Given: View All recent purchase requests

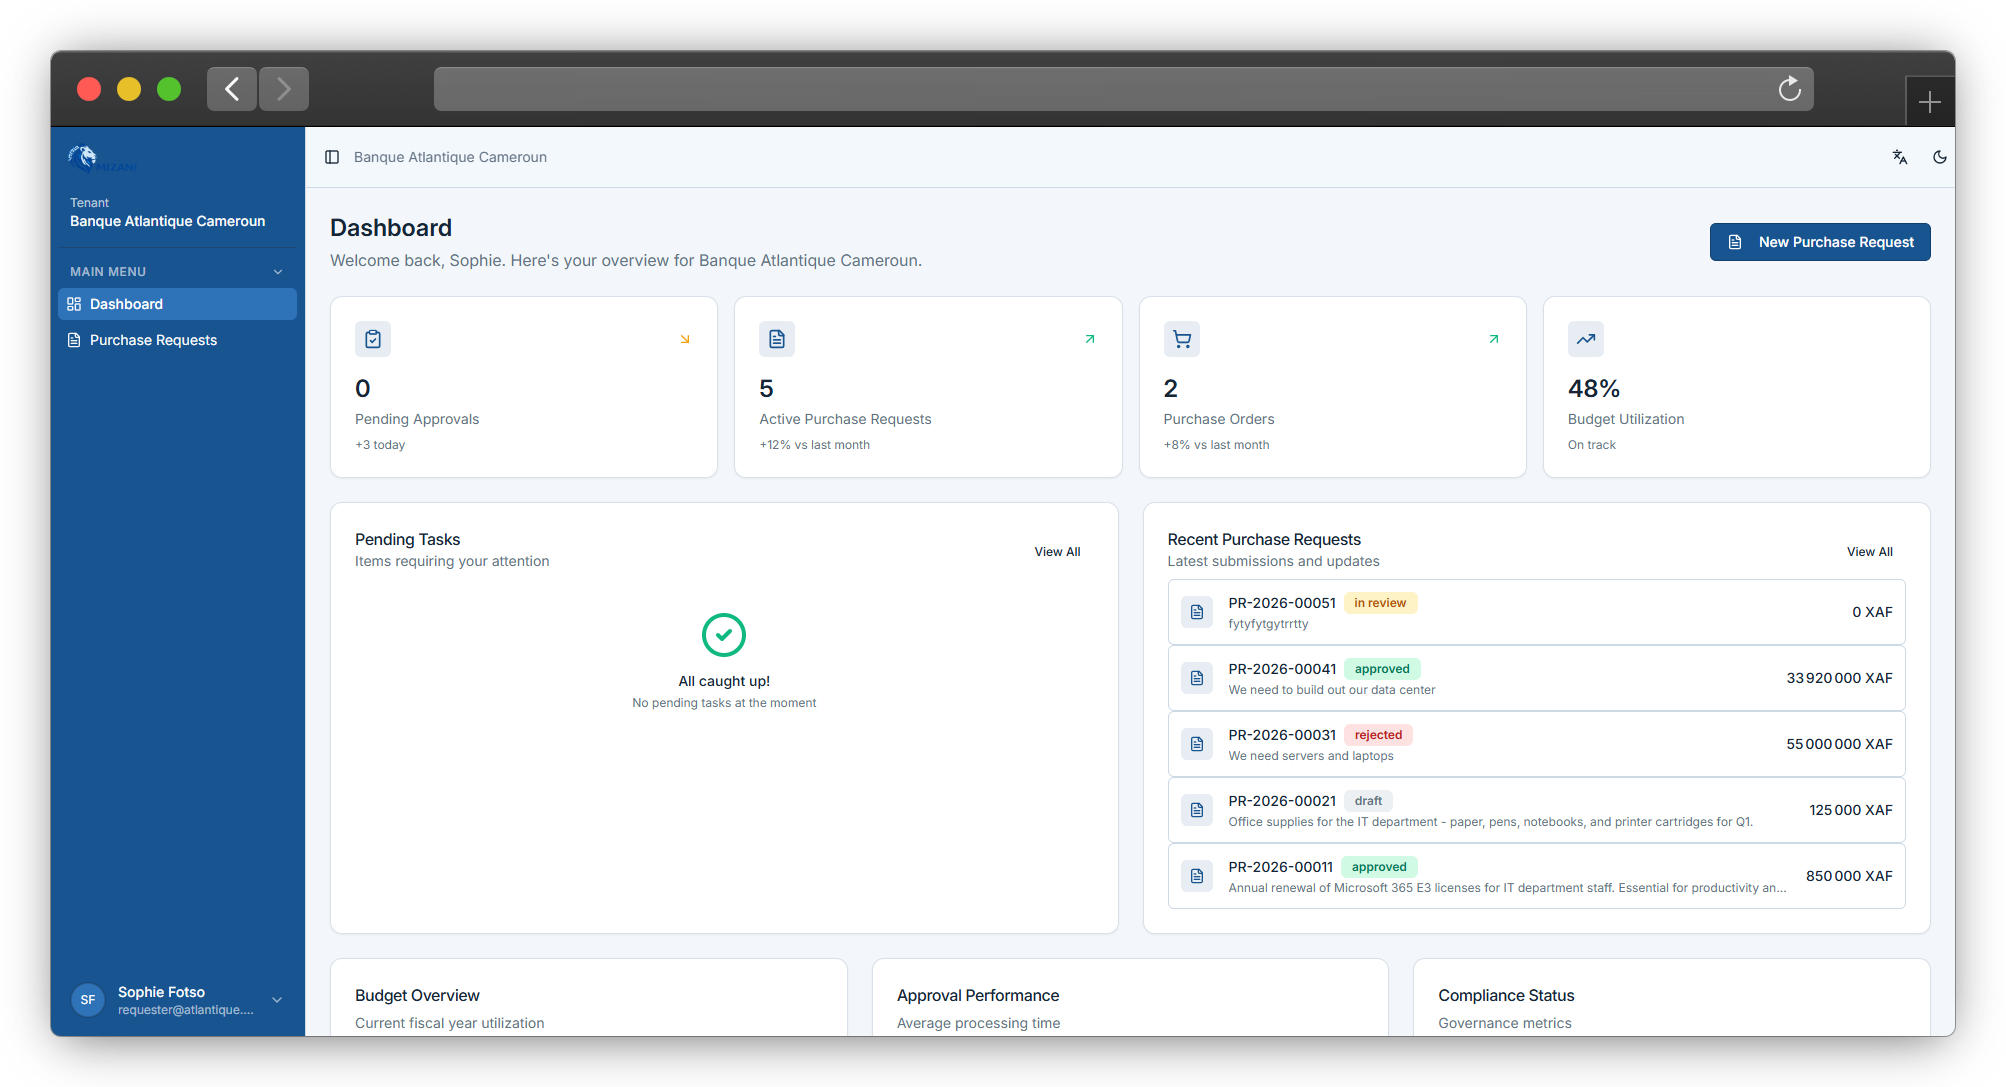Looking at the screenshot, I should coord(1869,551).
